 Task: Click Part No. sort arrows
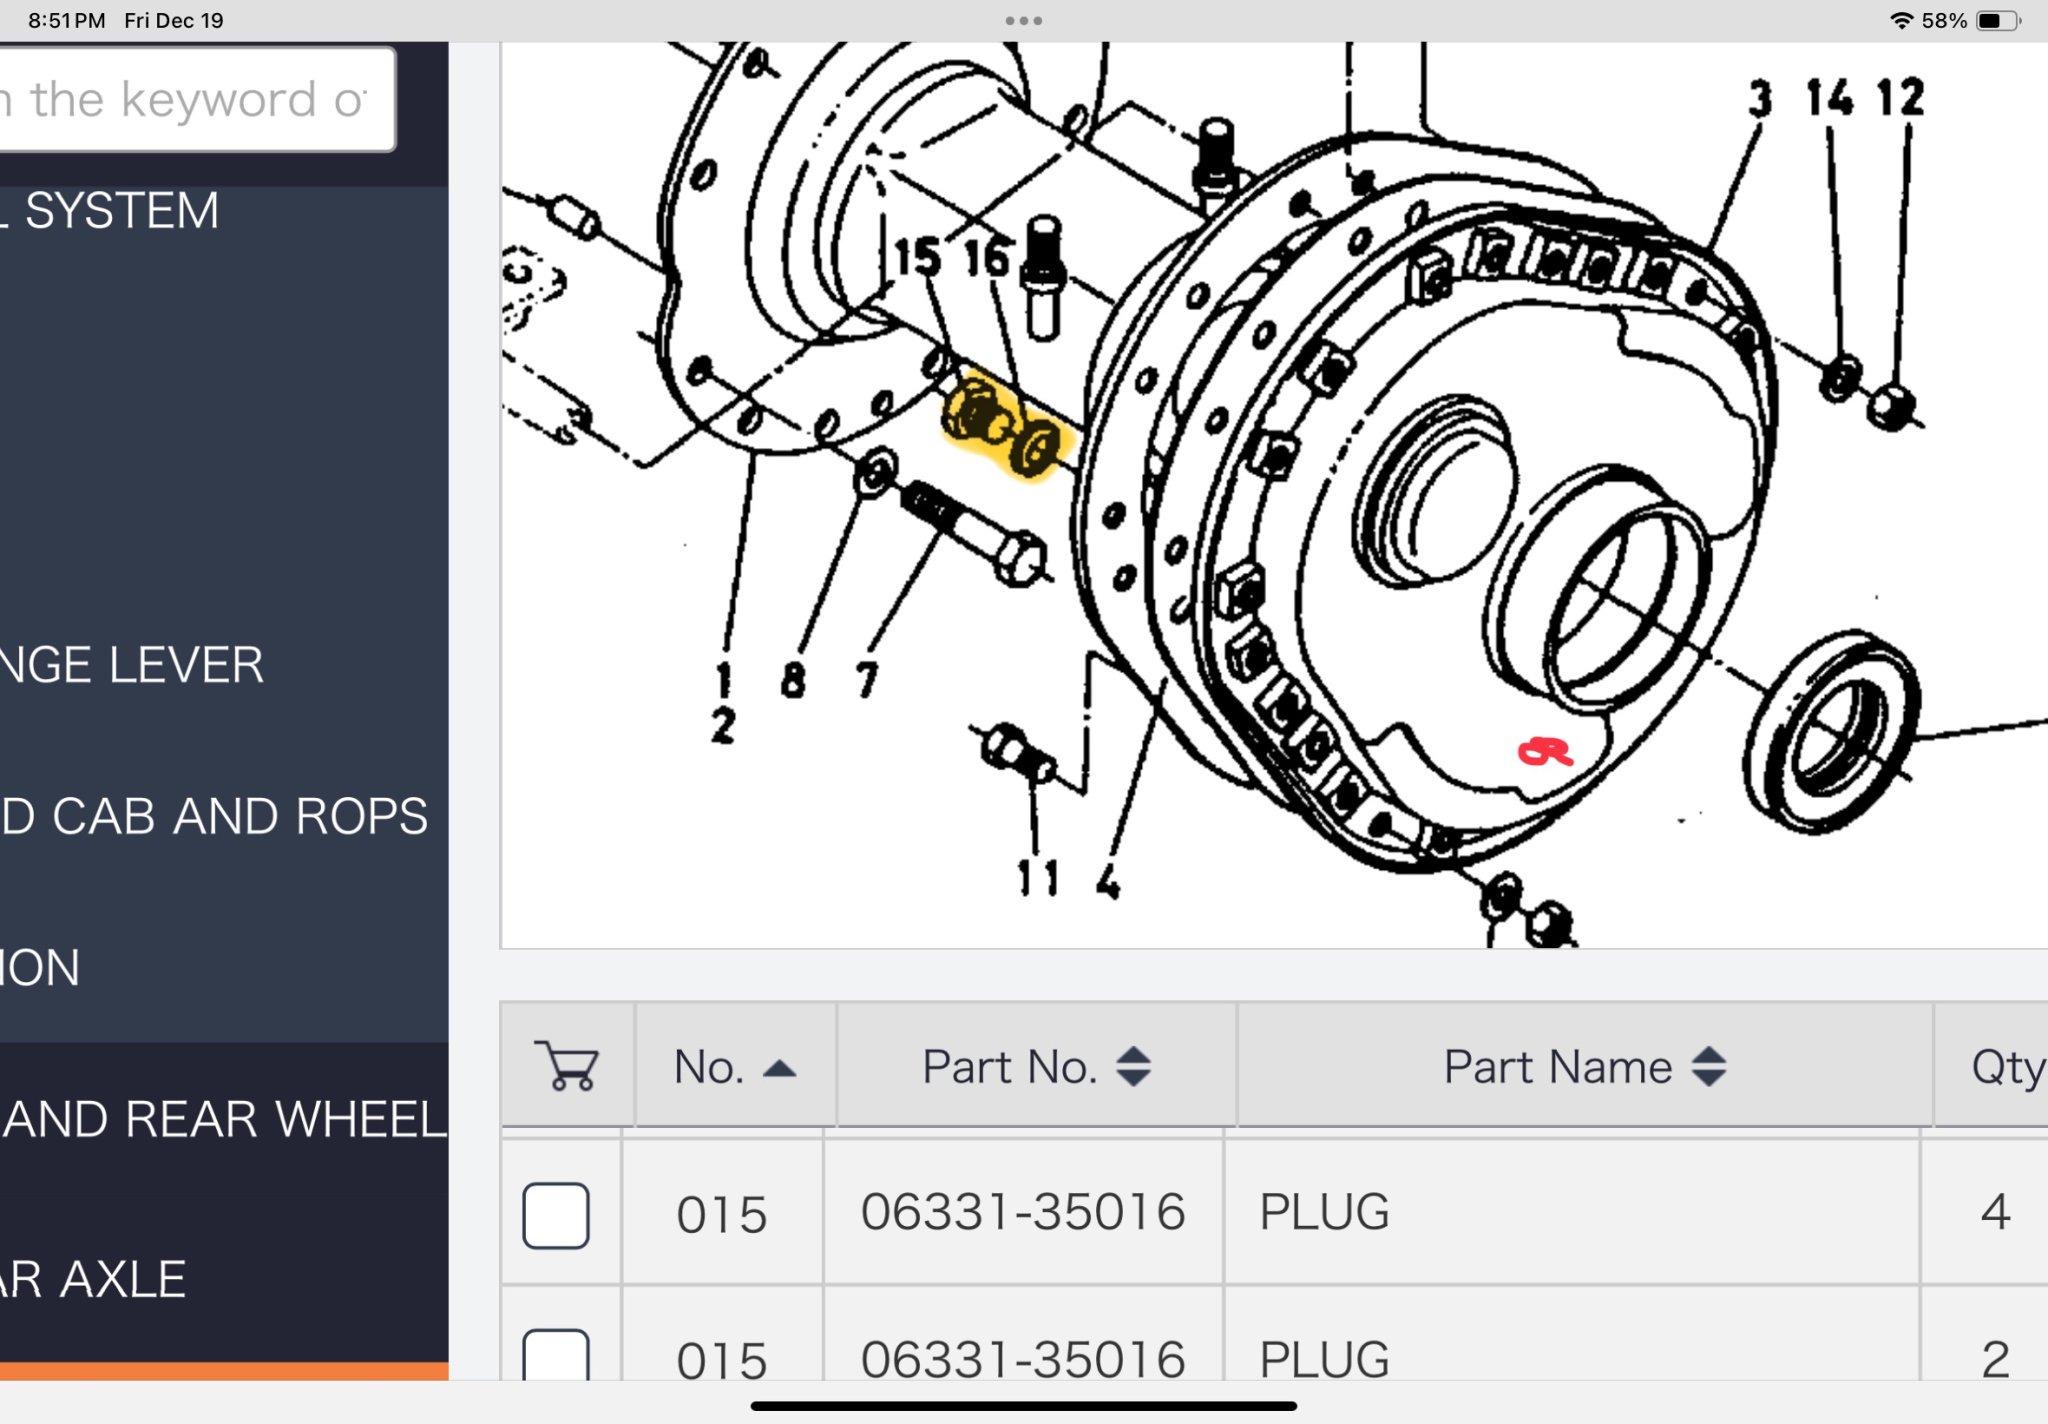click(1133, 1066)
